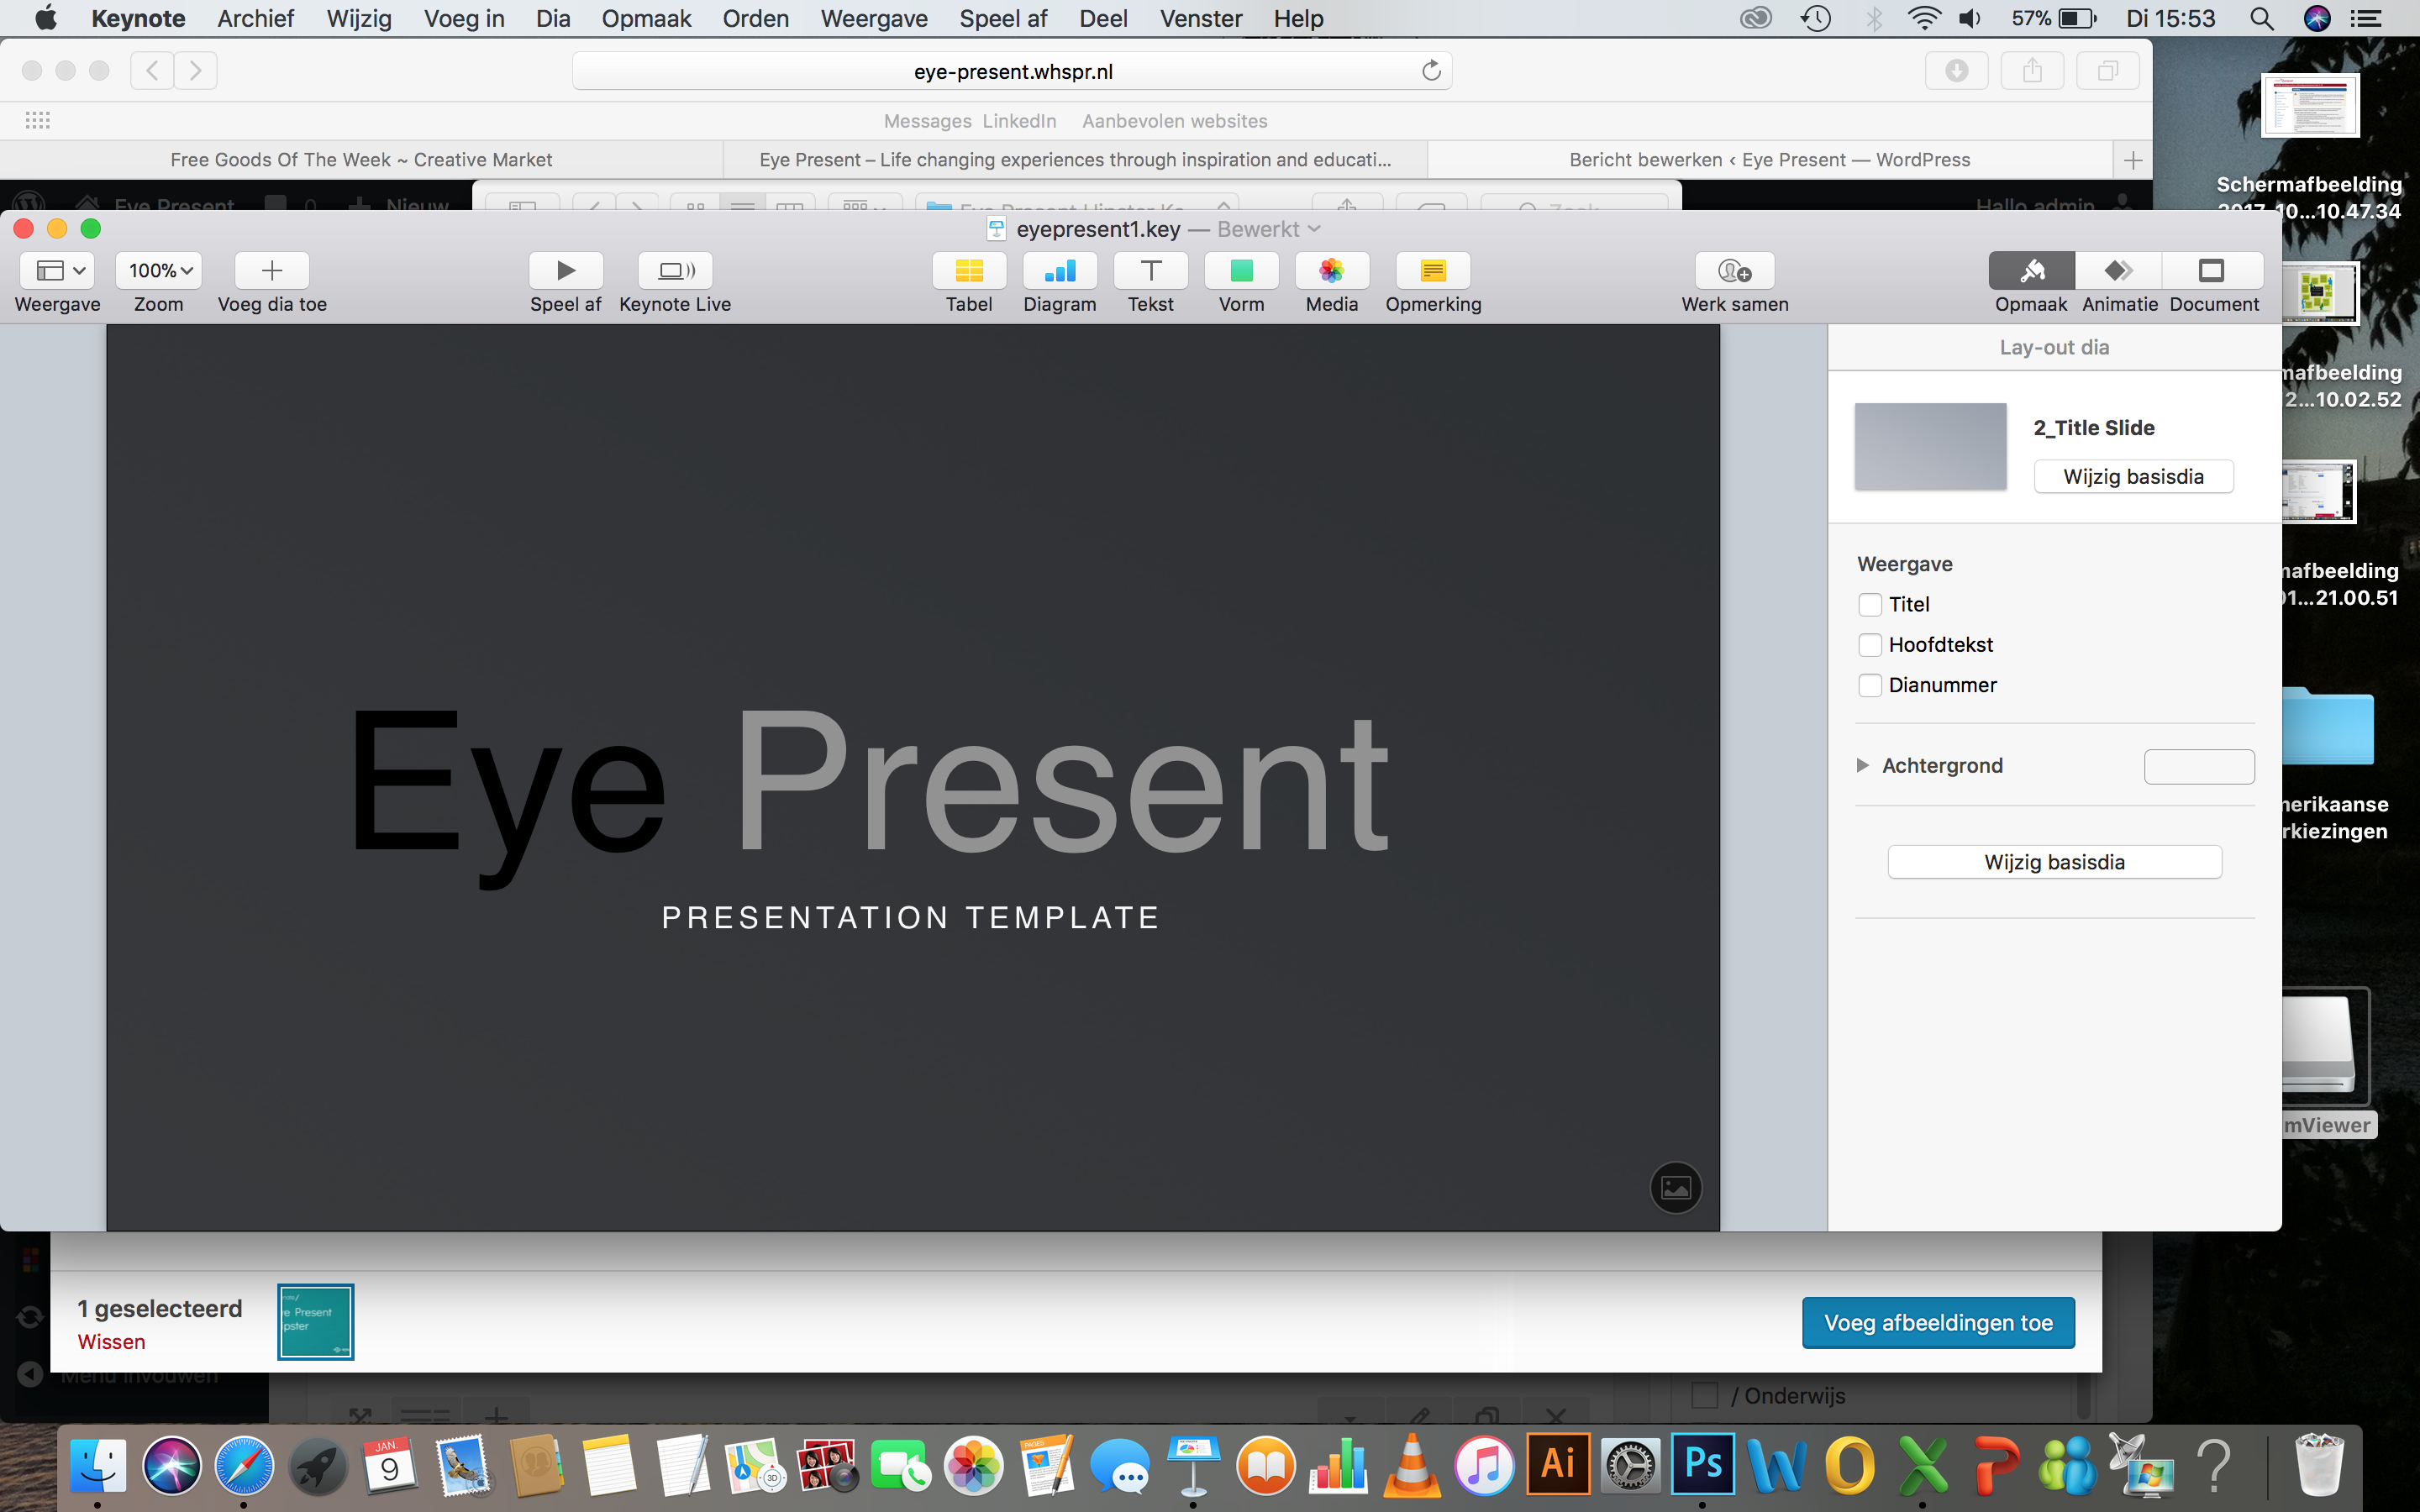Expand the Achtergrond section

[1862, 765]
